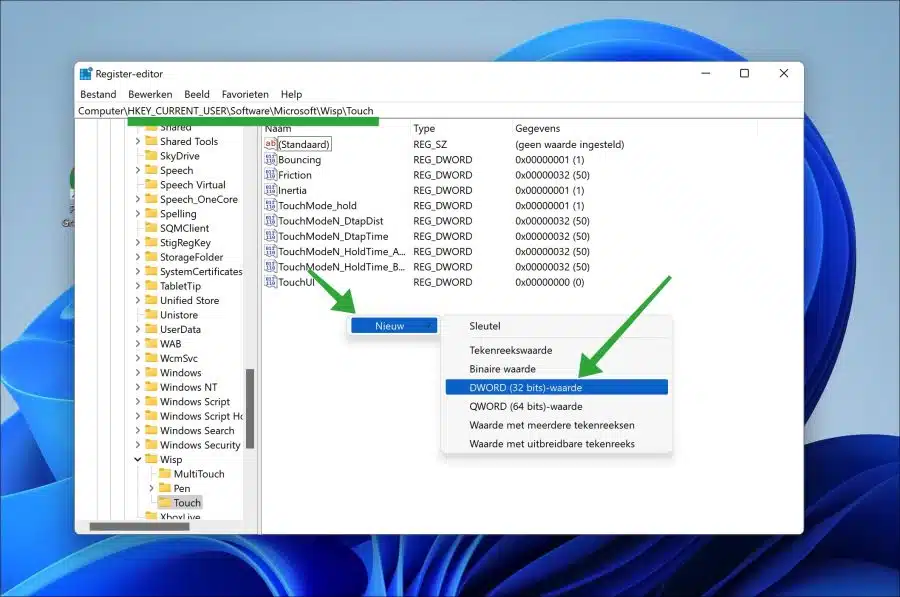Click the Bouncing DWORD value icon
The height and width of the screenshot is (597, 900).
[270, 160]
